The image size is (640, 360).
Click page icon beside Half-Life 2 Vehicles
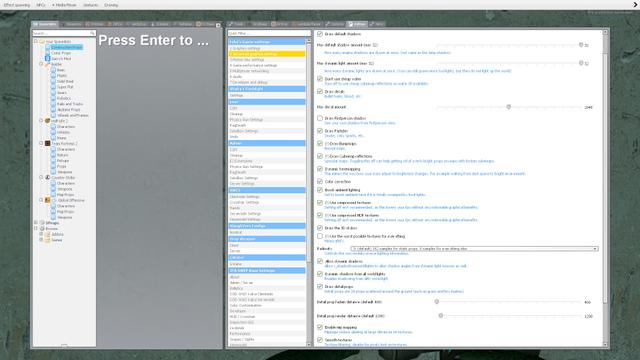53,132
